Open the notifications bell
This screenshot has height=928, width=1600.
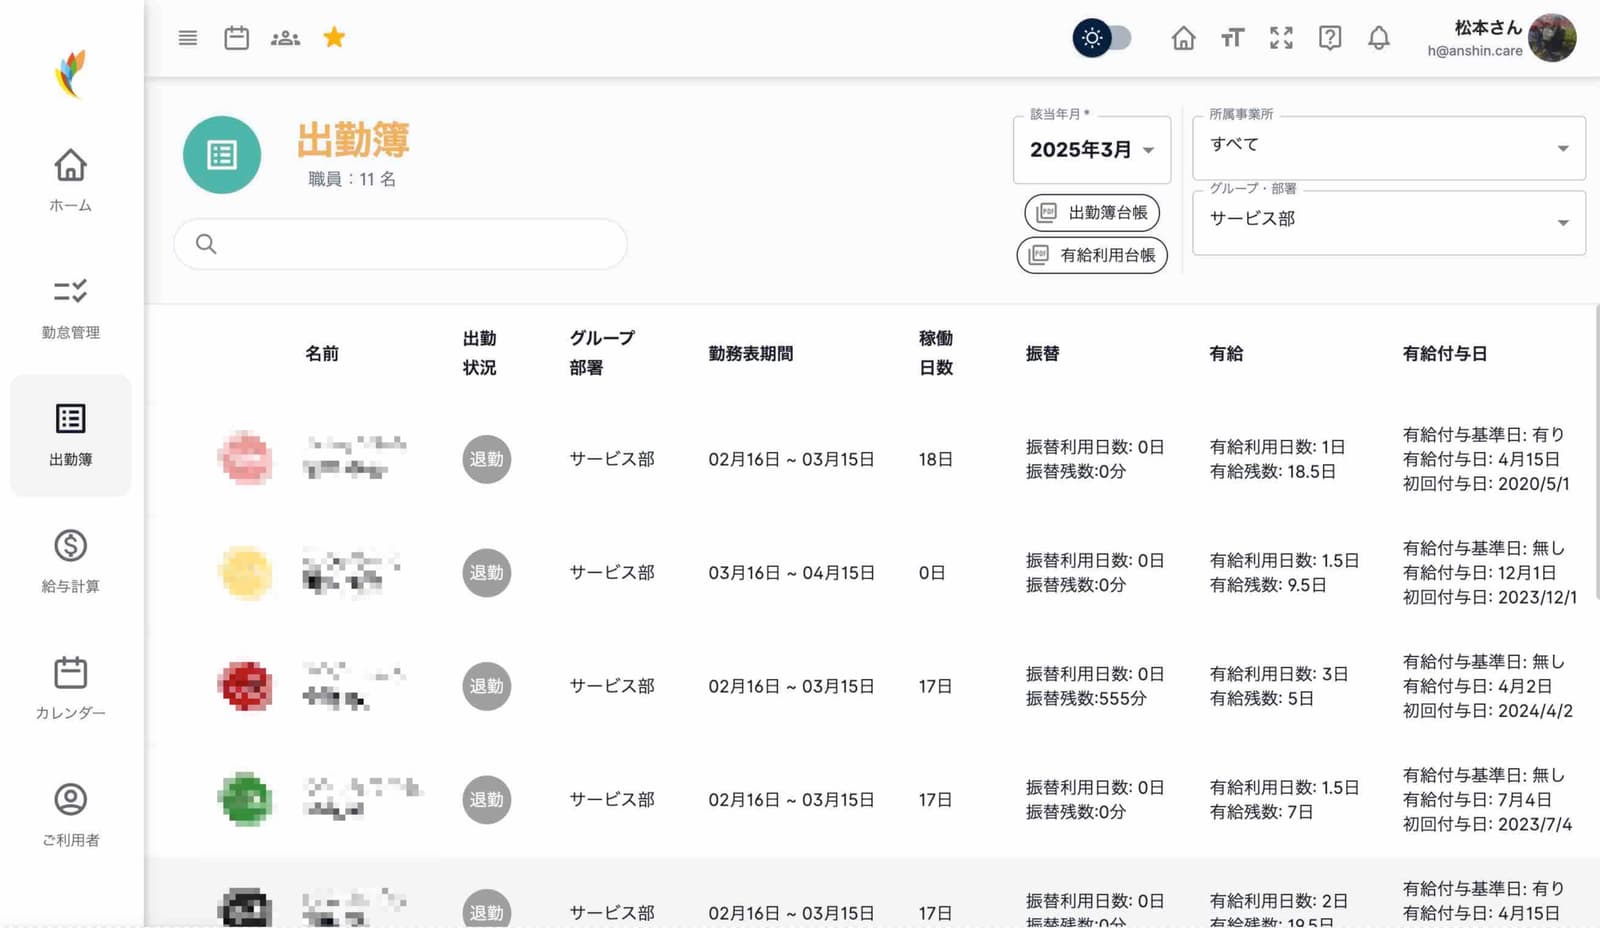tap(1379, 38)
